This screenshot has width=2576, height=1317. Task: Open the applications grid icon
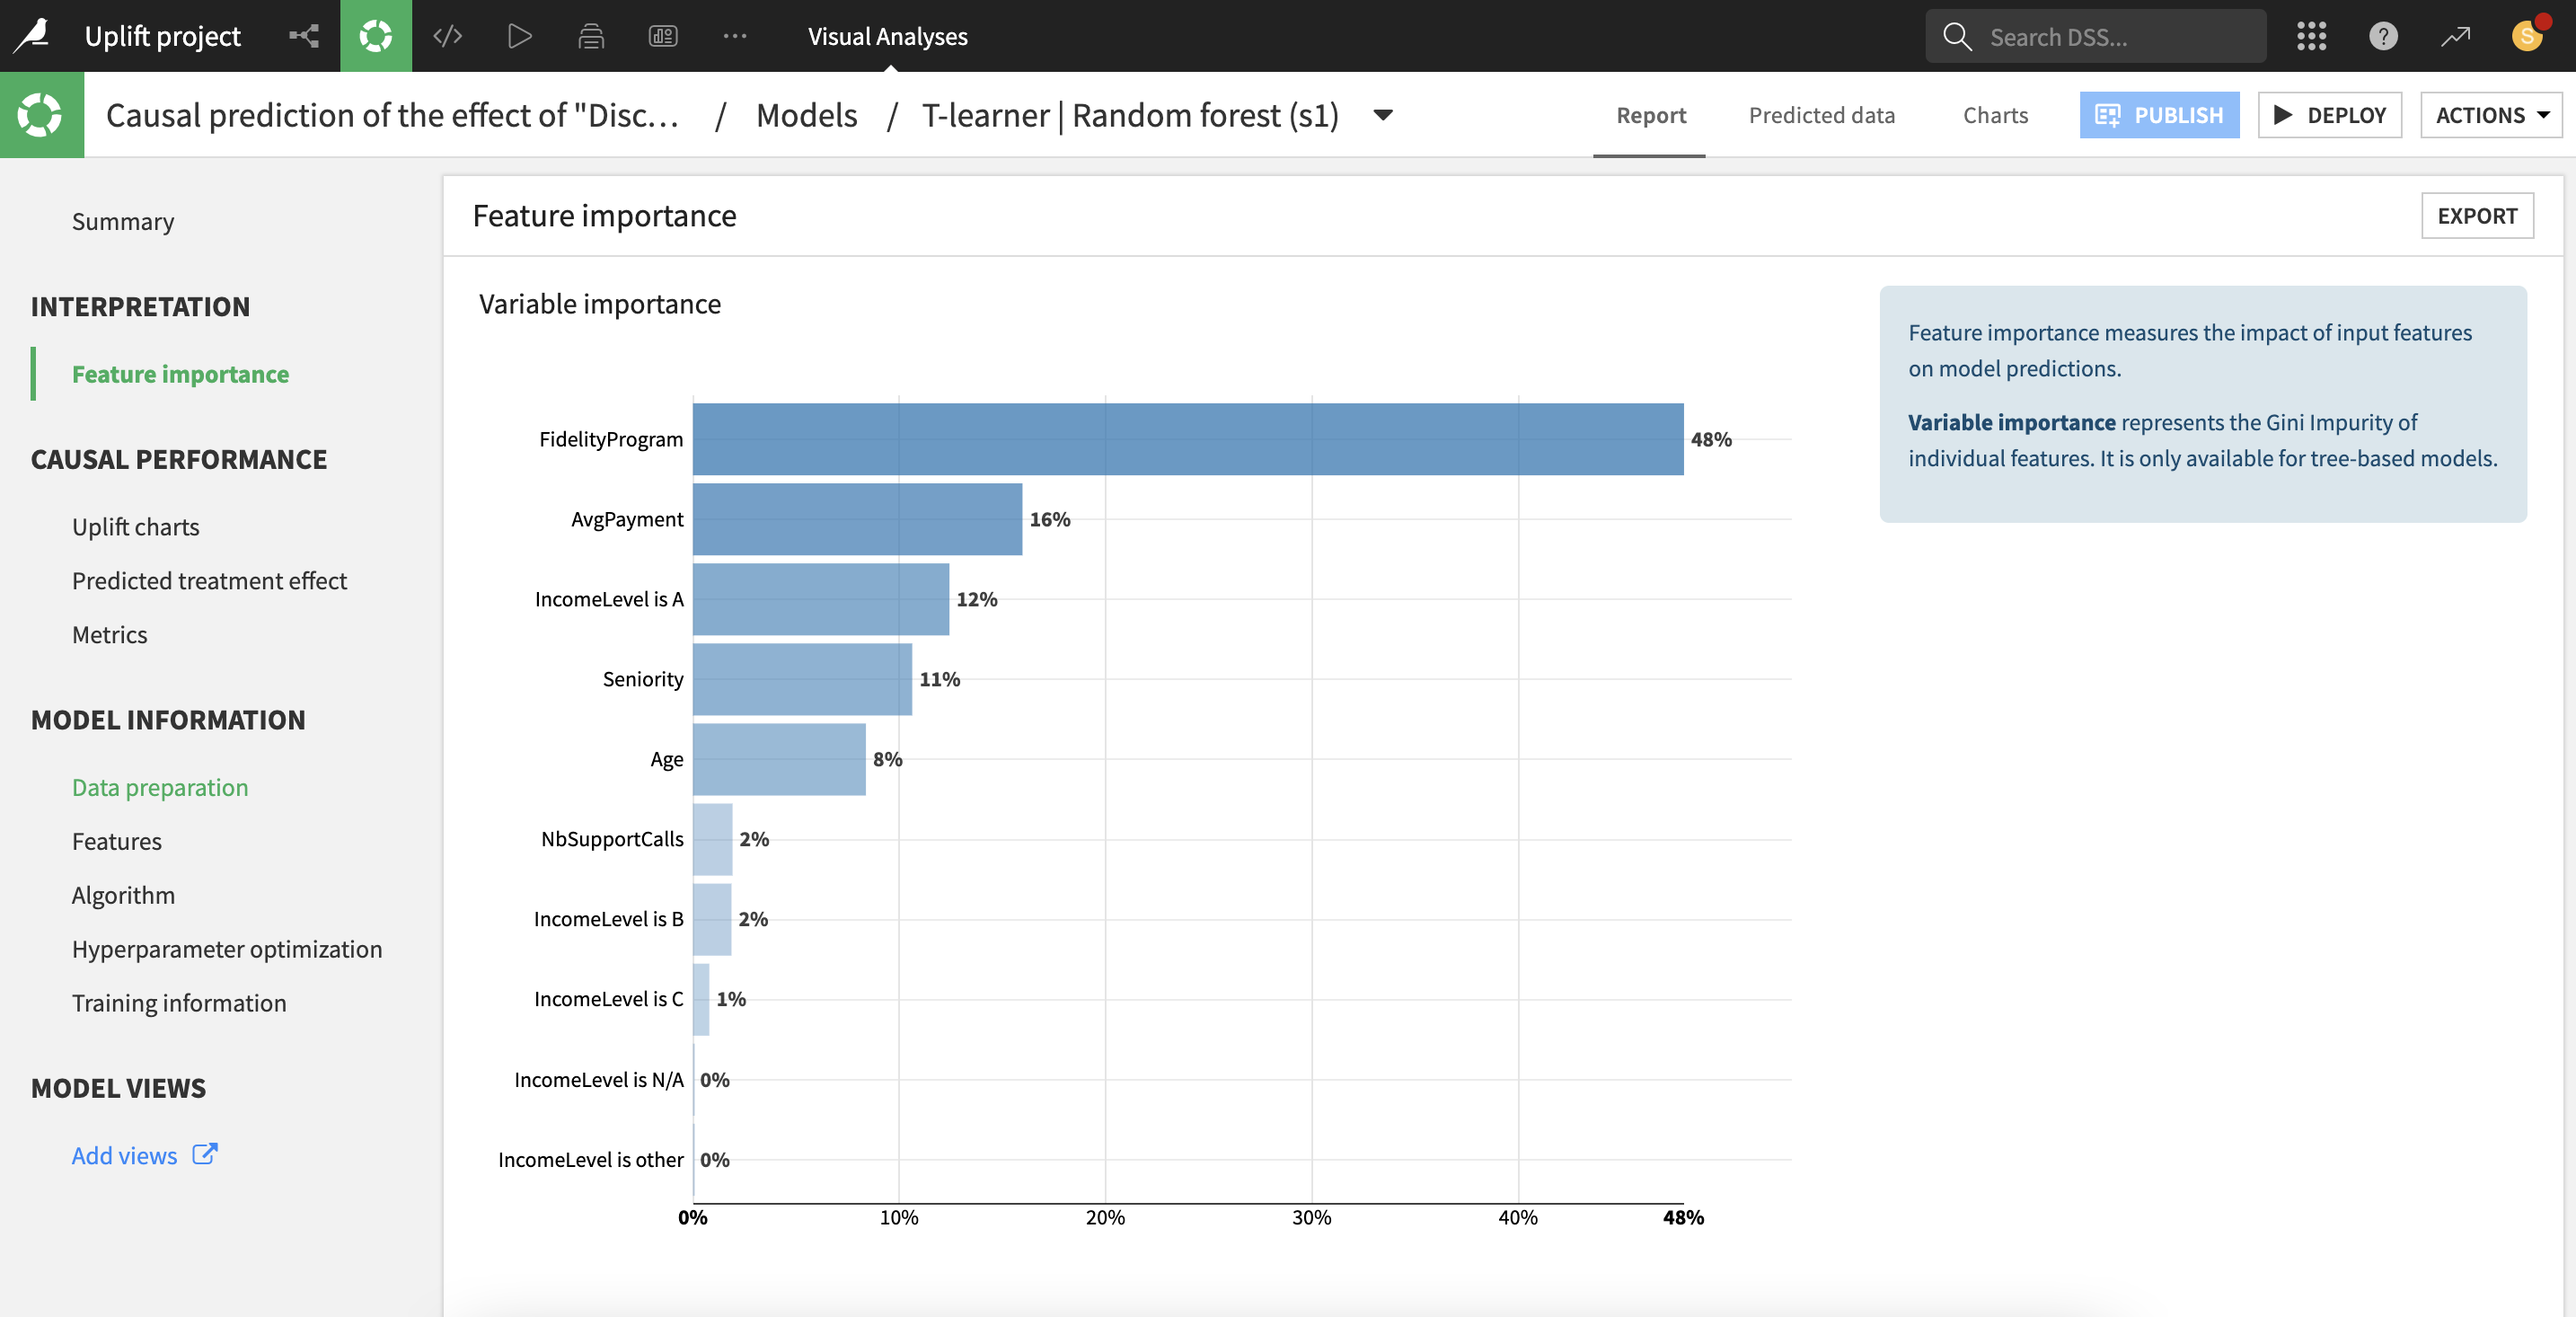point(2311,36)
